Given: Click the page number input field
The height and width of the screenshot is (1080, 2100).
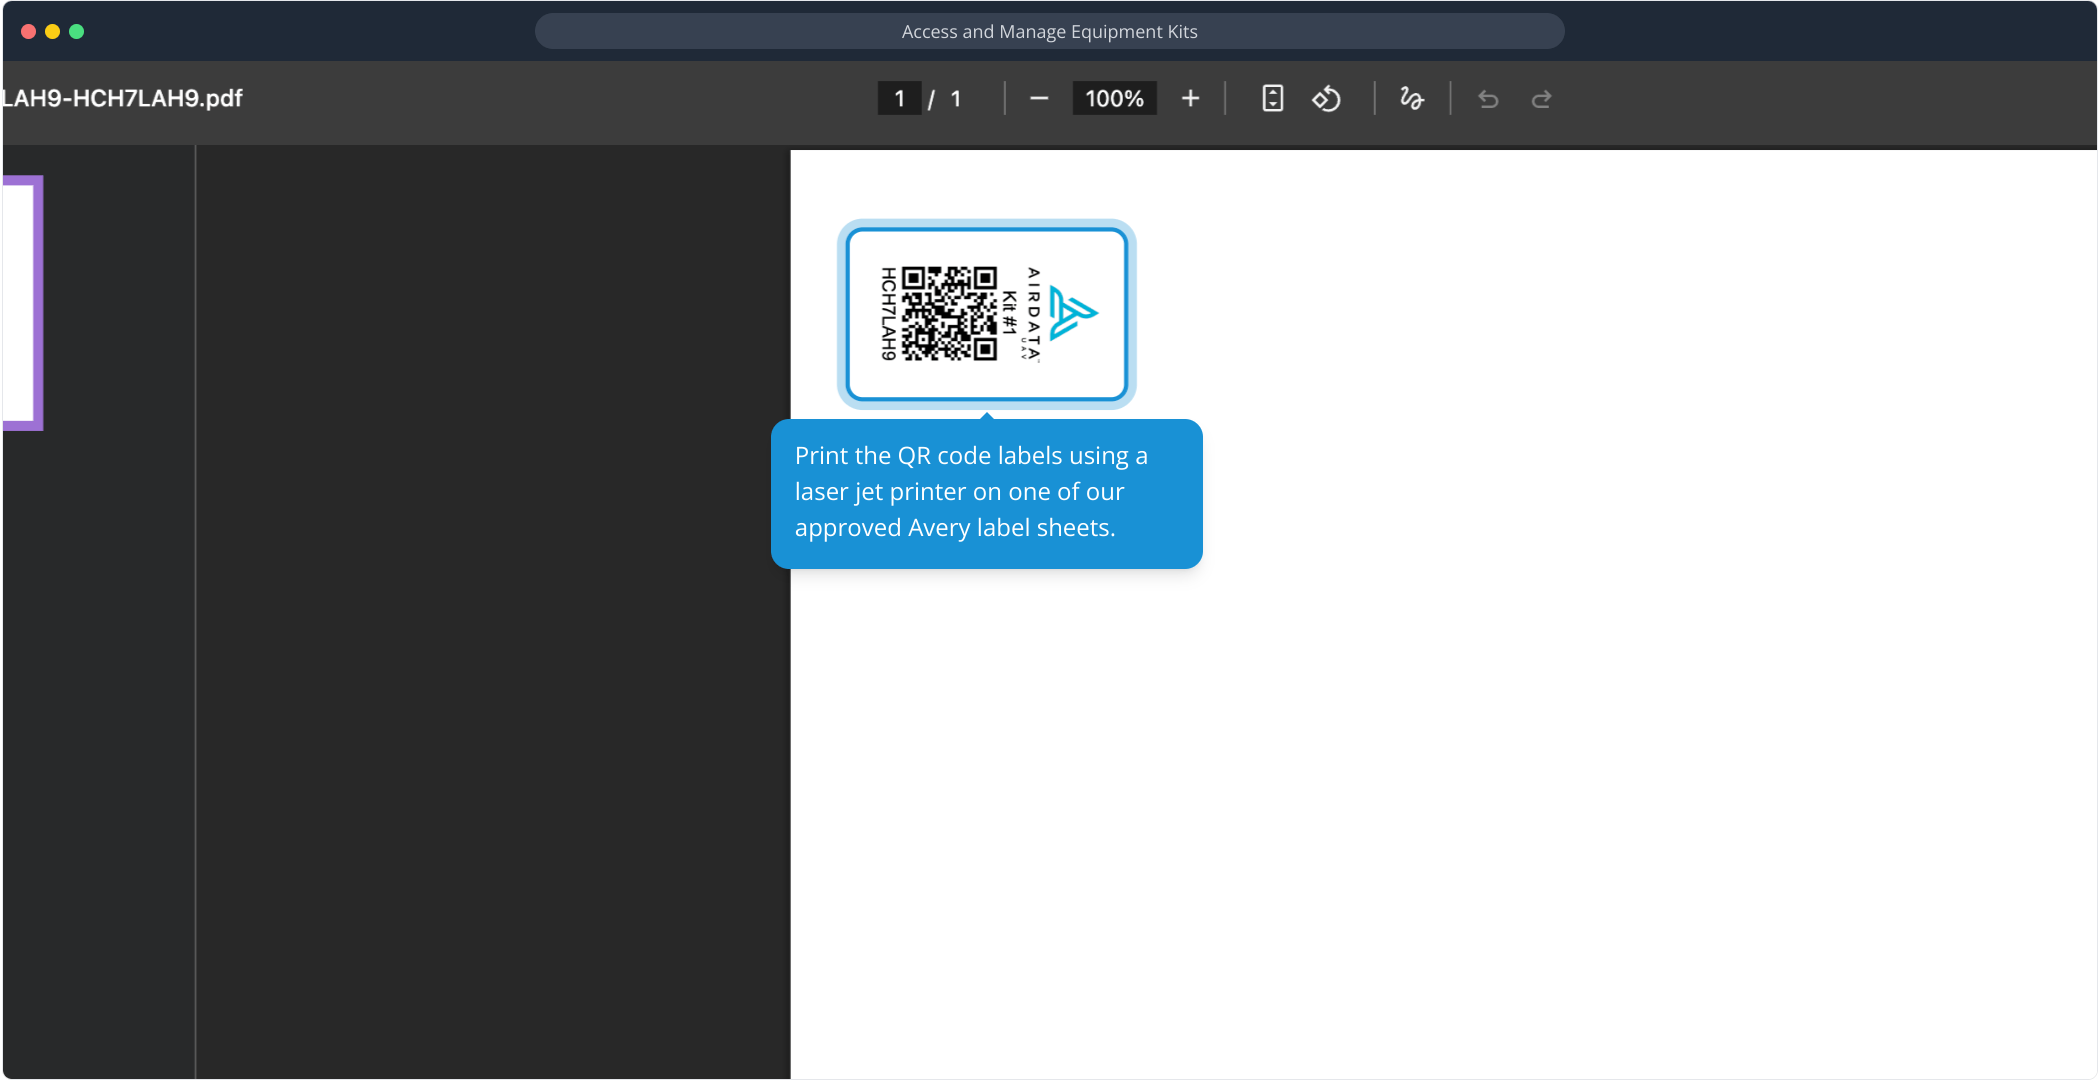Looking at the screenshot, I should [899, 98].
